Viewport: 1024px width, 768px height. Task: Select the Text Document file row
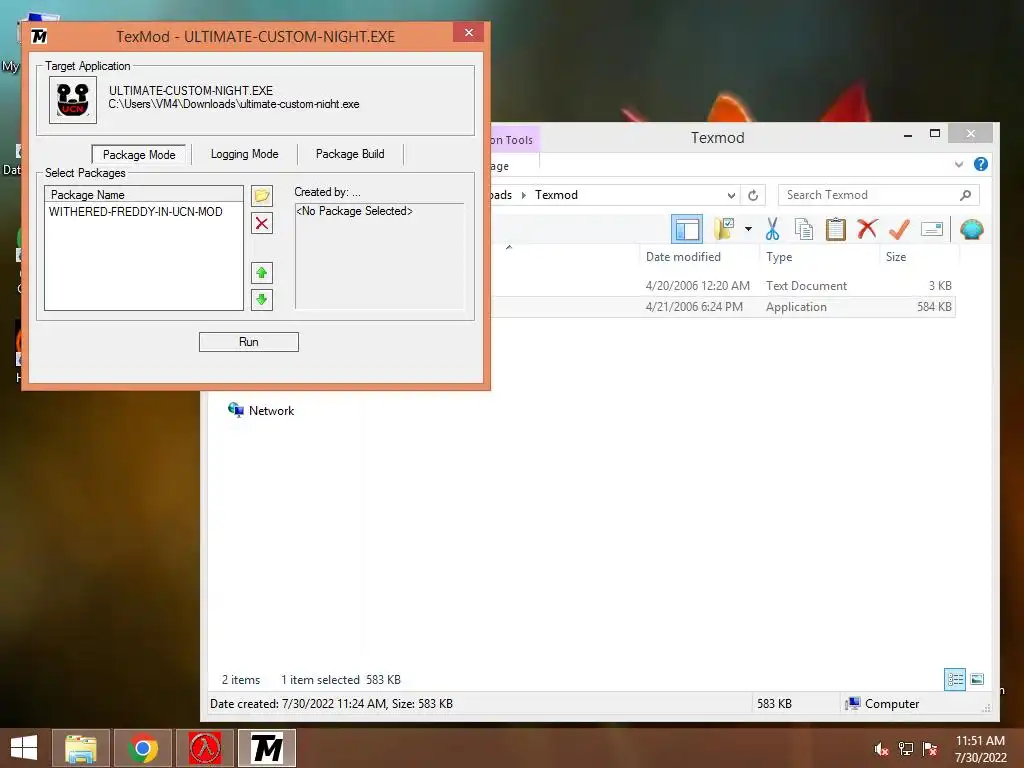[x=723, y=285]
